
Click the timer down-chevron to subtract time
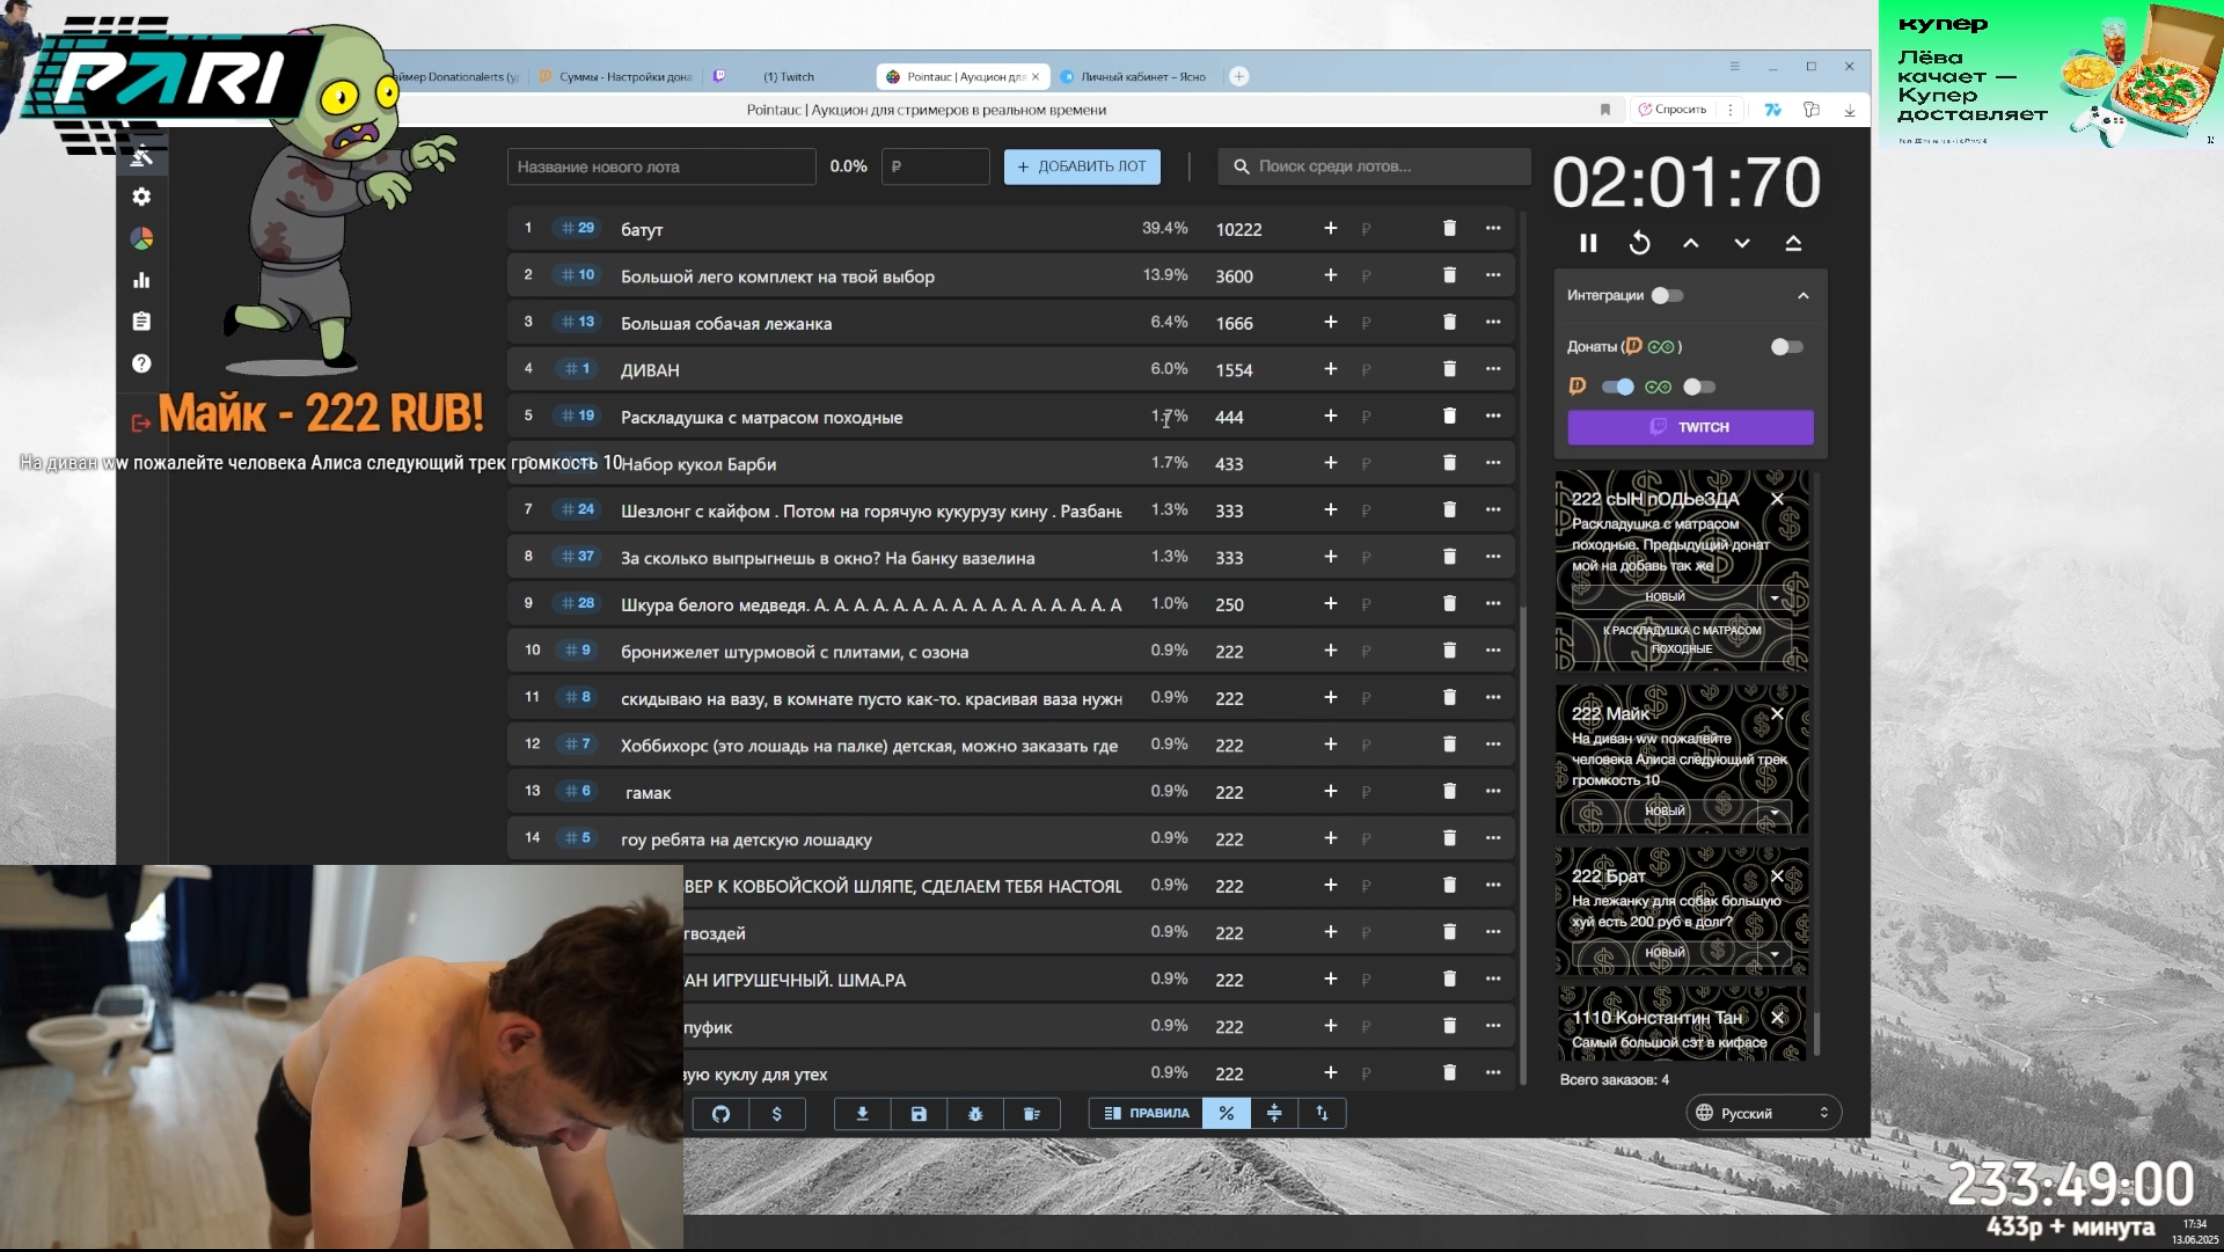pos(1742,243)
